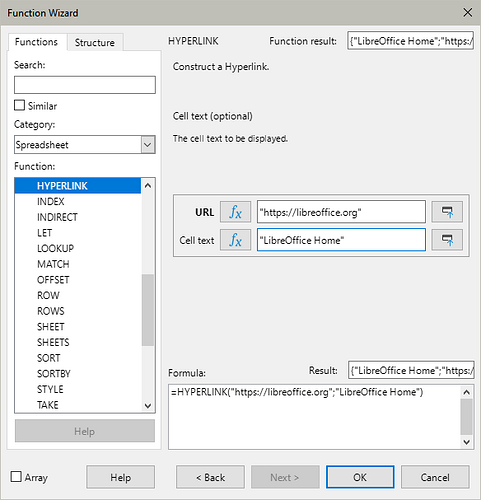Select MATCH in the function list

[78, 264]
